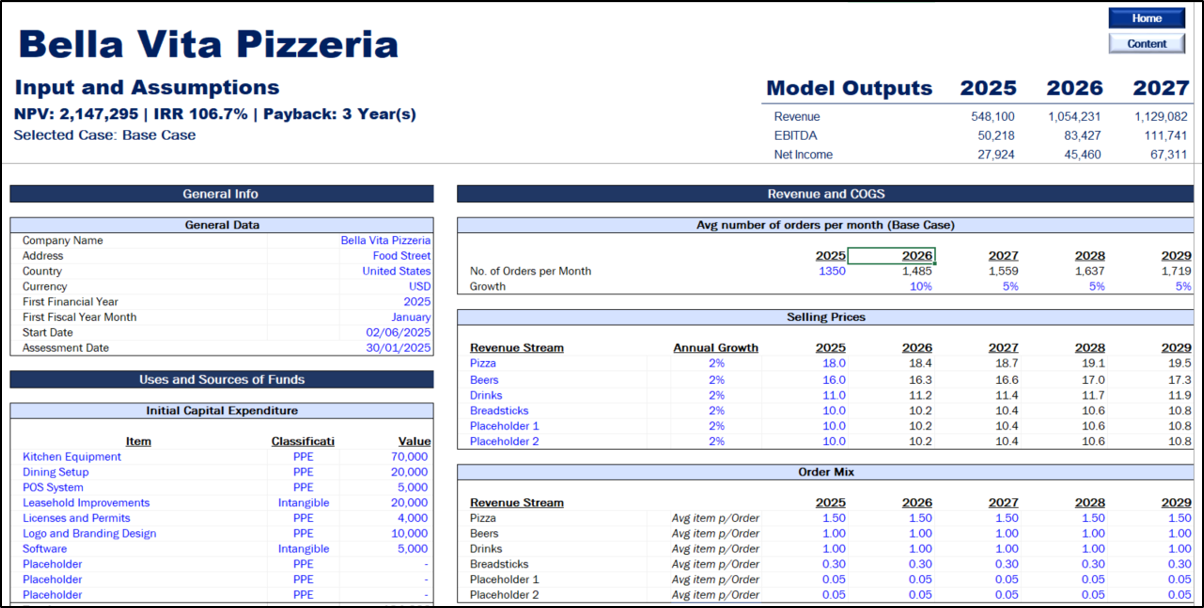Select the First Fiscal Year Month January cell

(410, 317)
